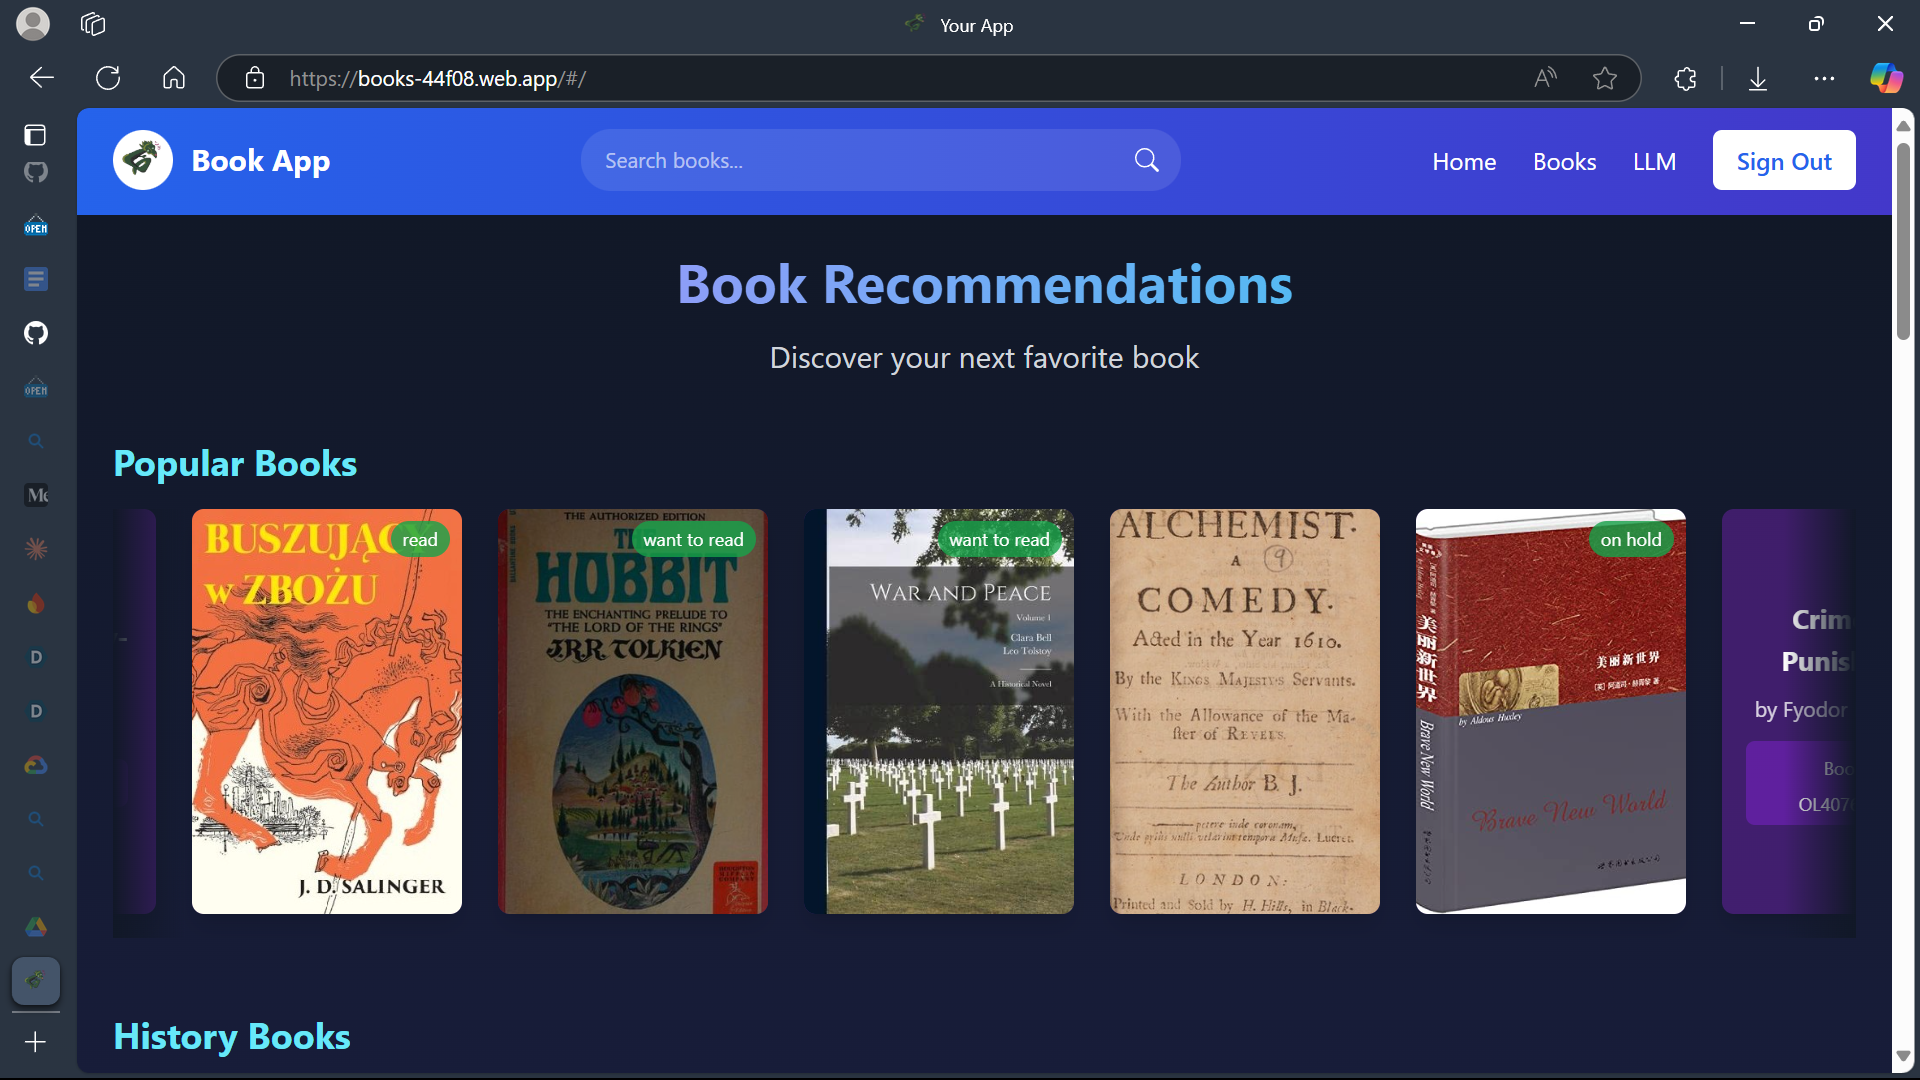Add this page to favorites star
This screenshot has width=1920, height=1080.
coord(1605,78)
